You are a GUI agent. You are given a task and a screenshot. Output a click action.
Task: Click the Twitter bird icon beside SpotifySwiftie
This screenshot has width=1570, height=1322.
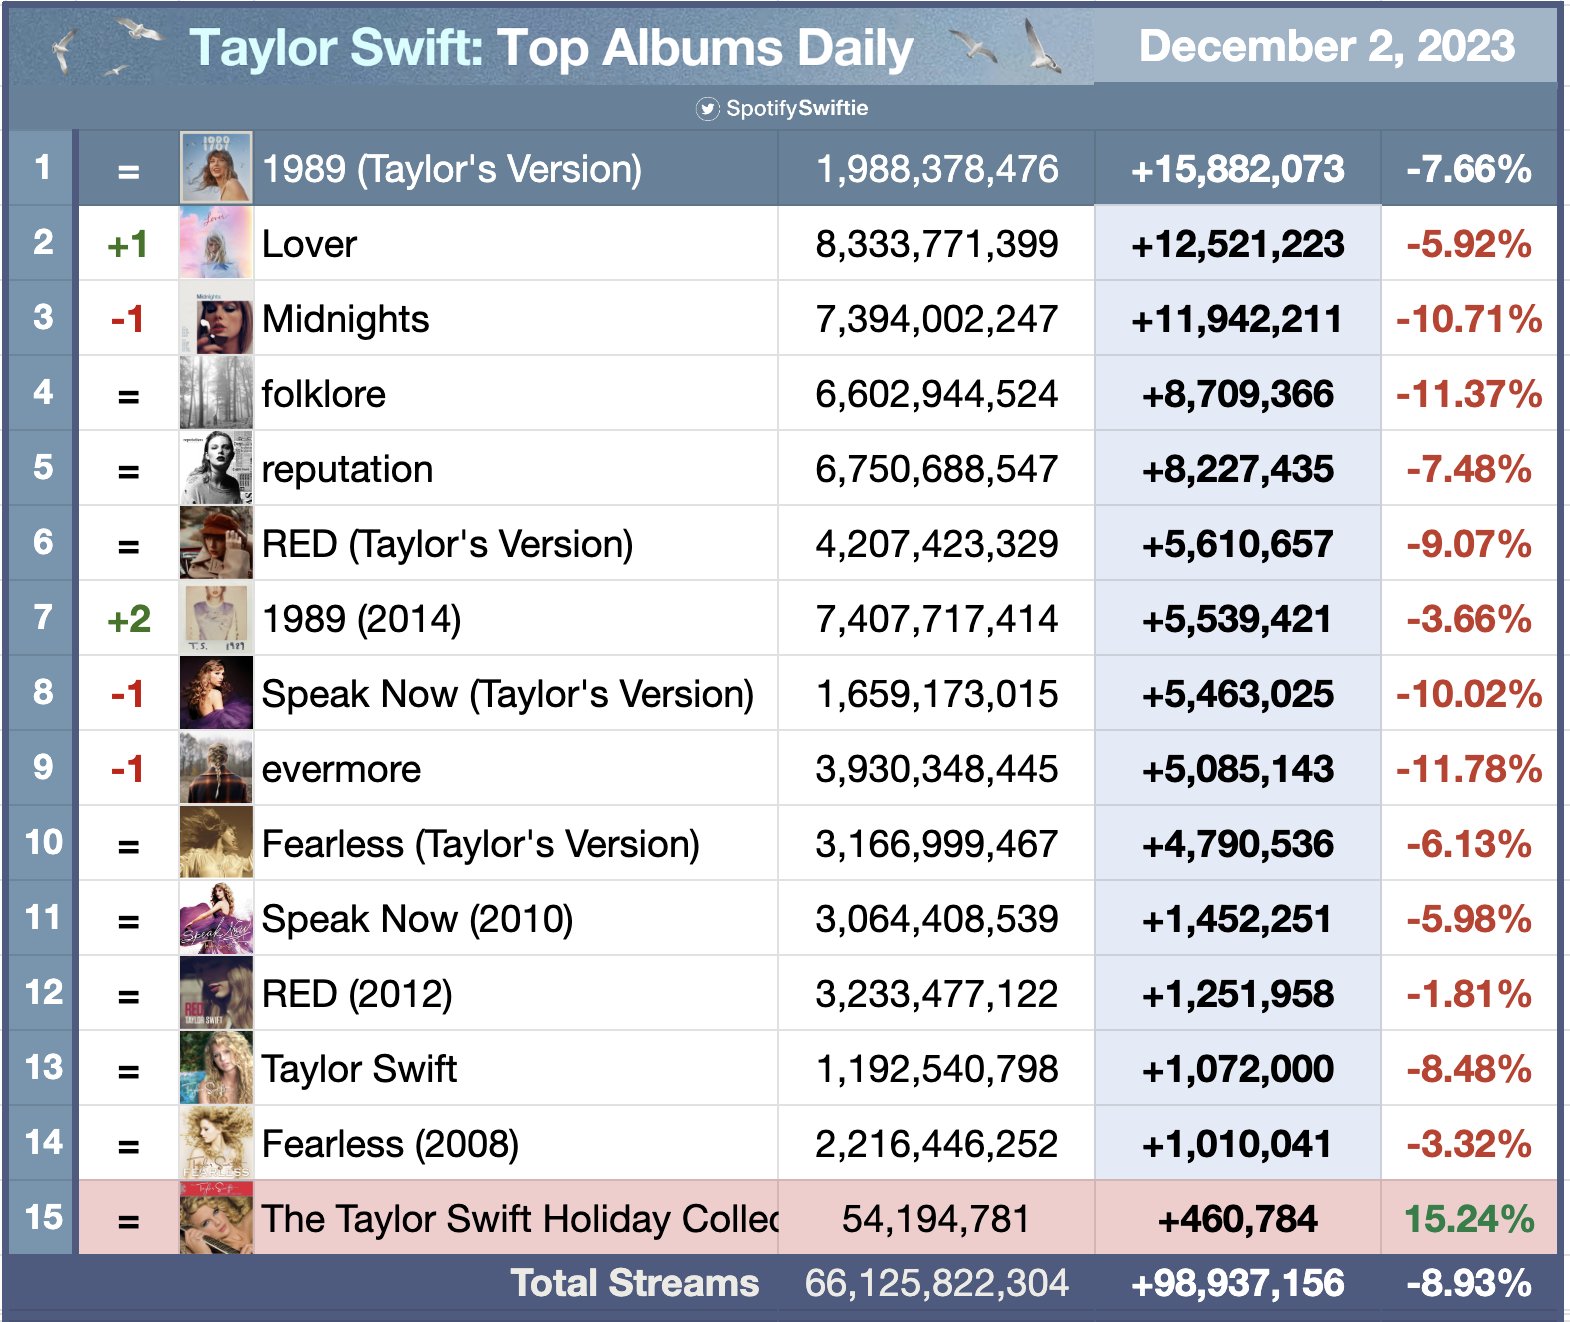click(x=708, y=109)
